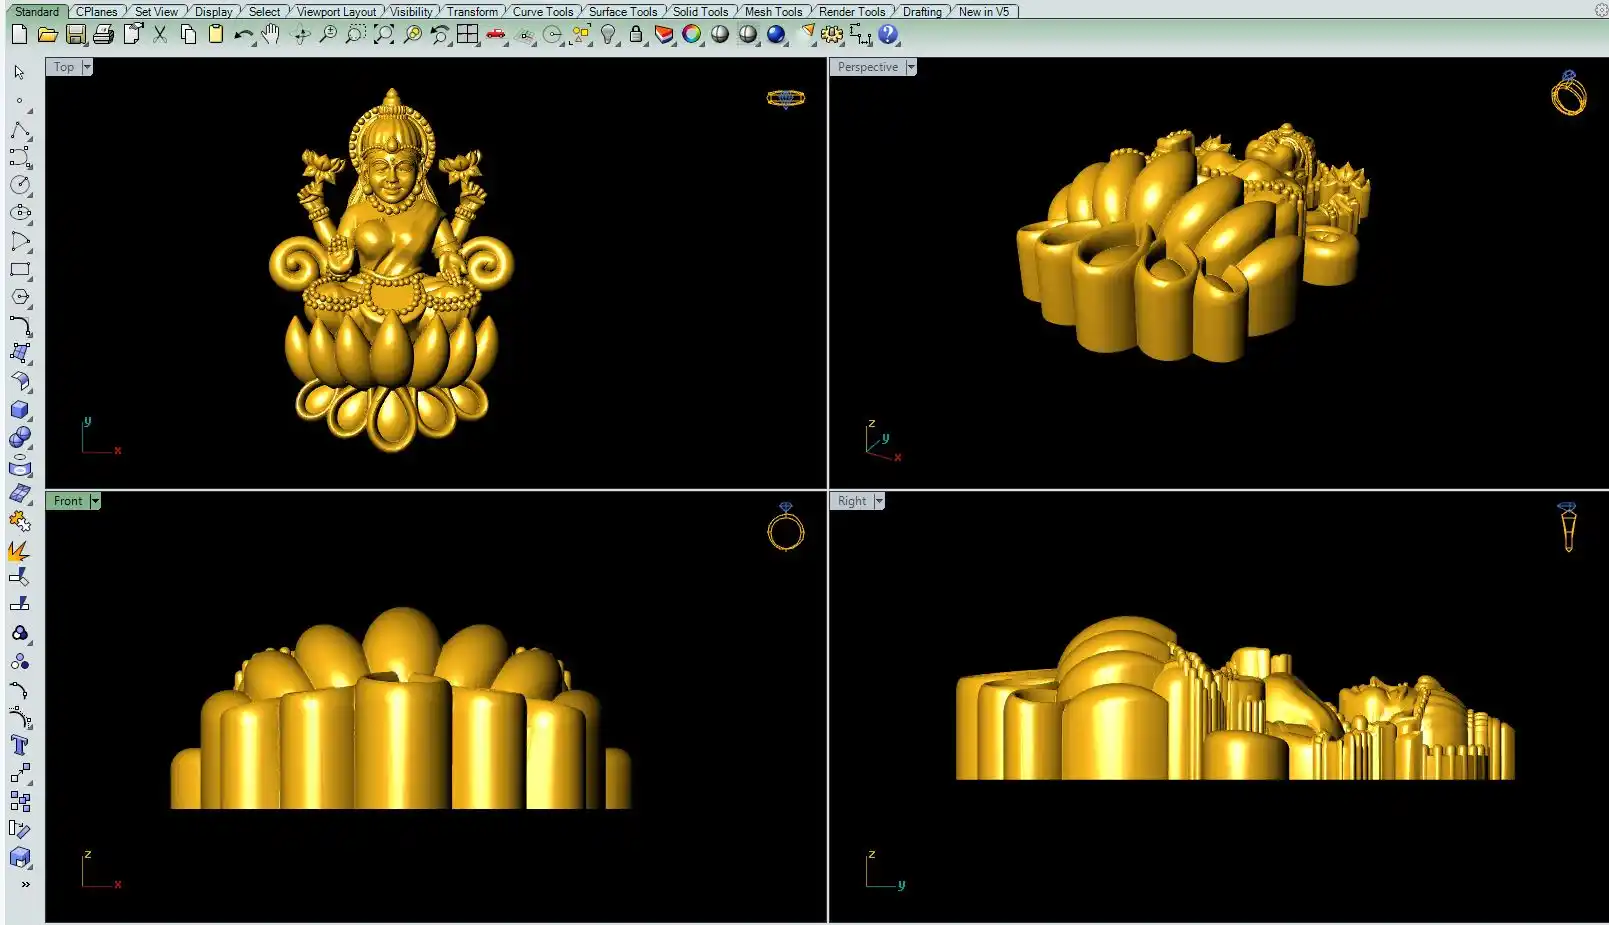
Task: Switch to the Mesh Tools tab
Action: point(773,12)
